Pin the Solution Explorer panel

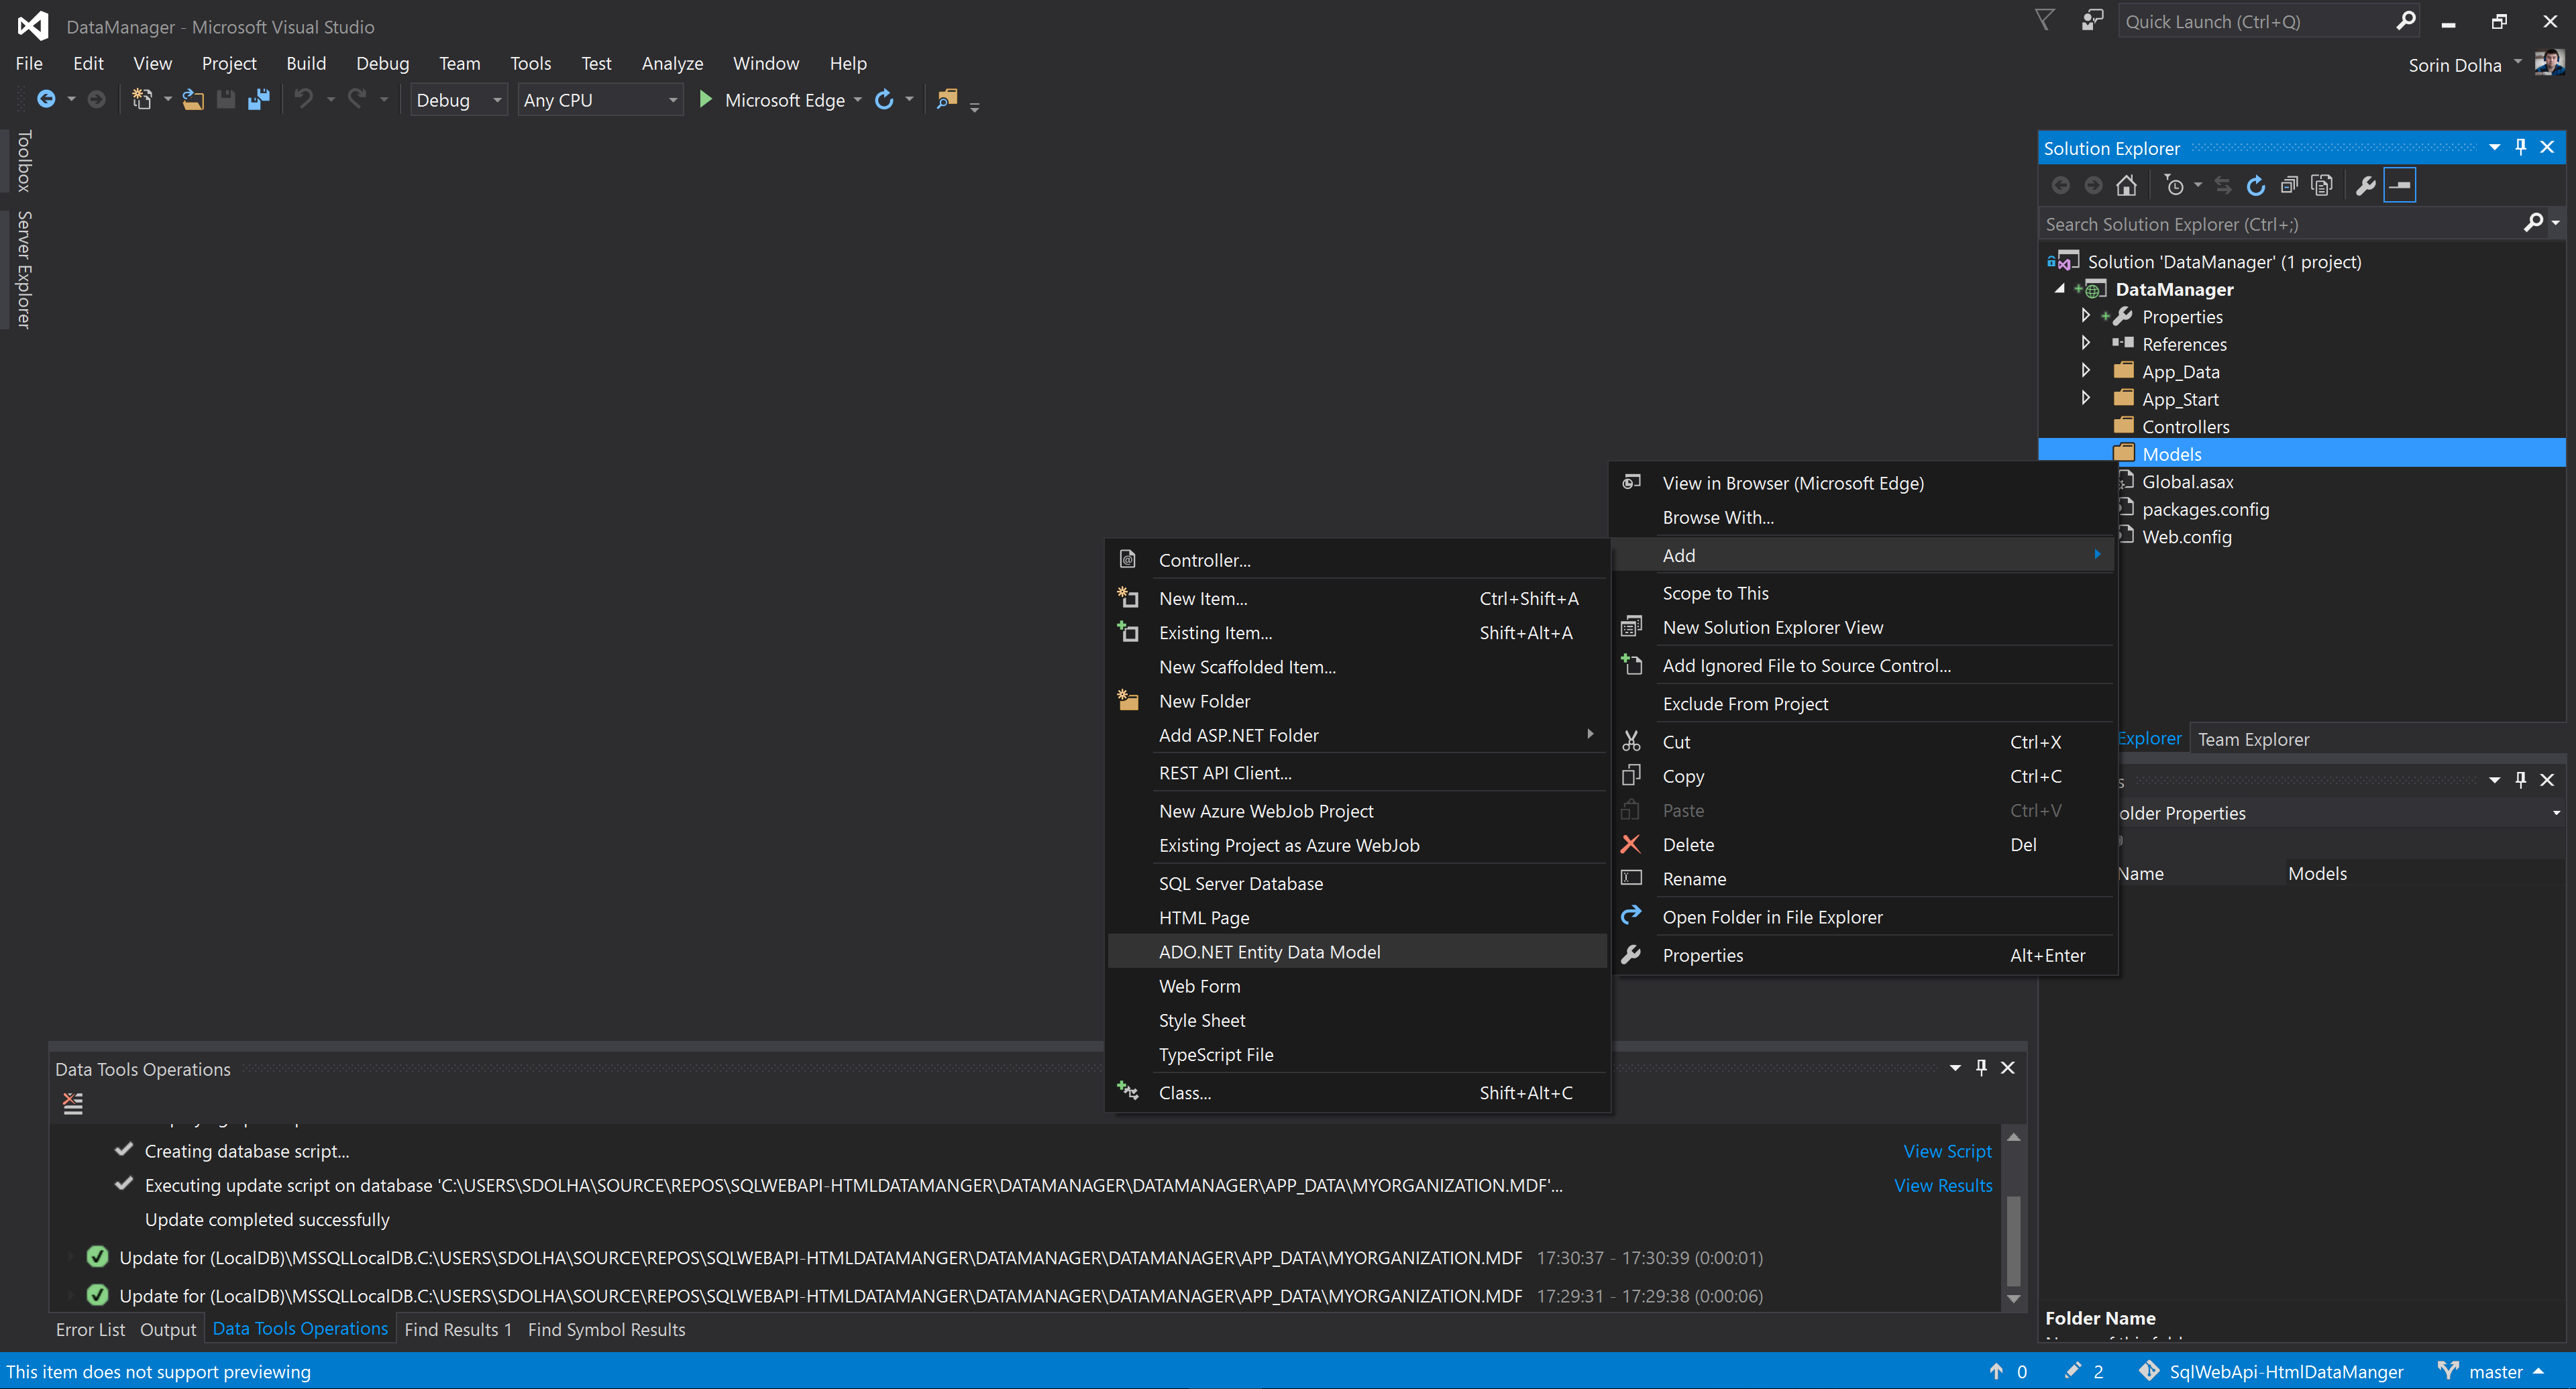pyautogui.click(x=2520, y=148)
